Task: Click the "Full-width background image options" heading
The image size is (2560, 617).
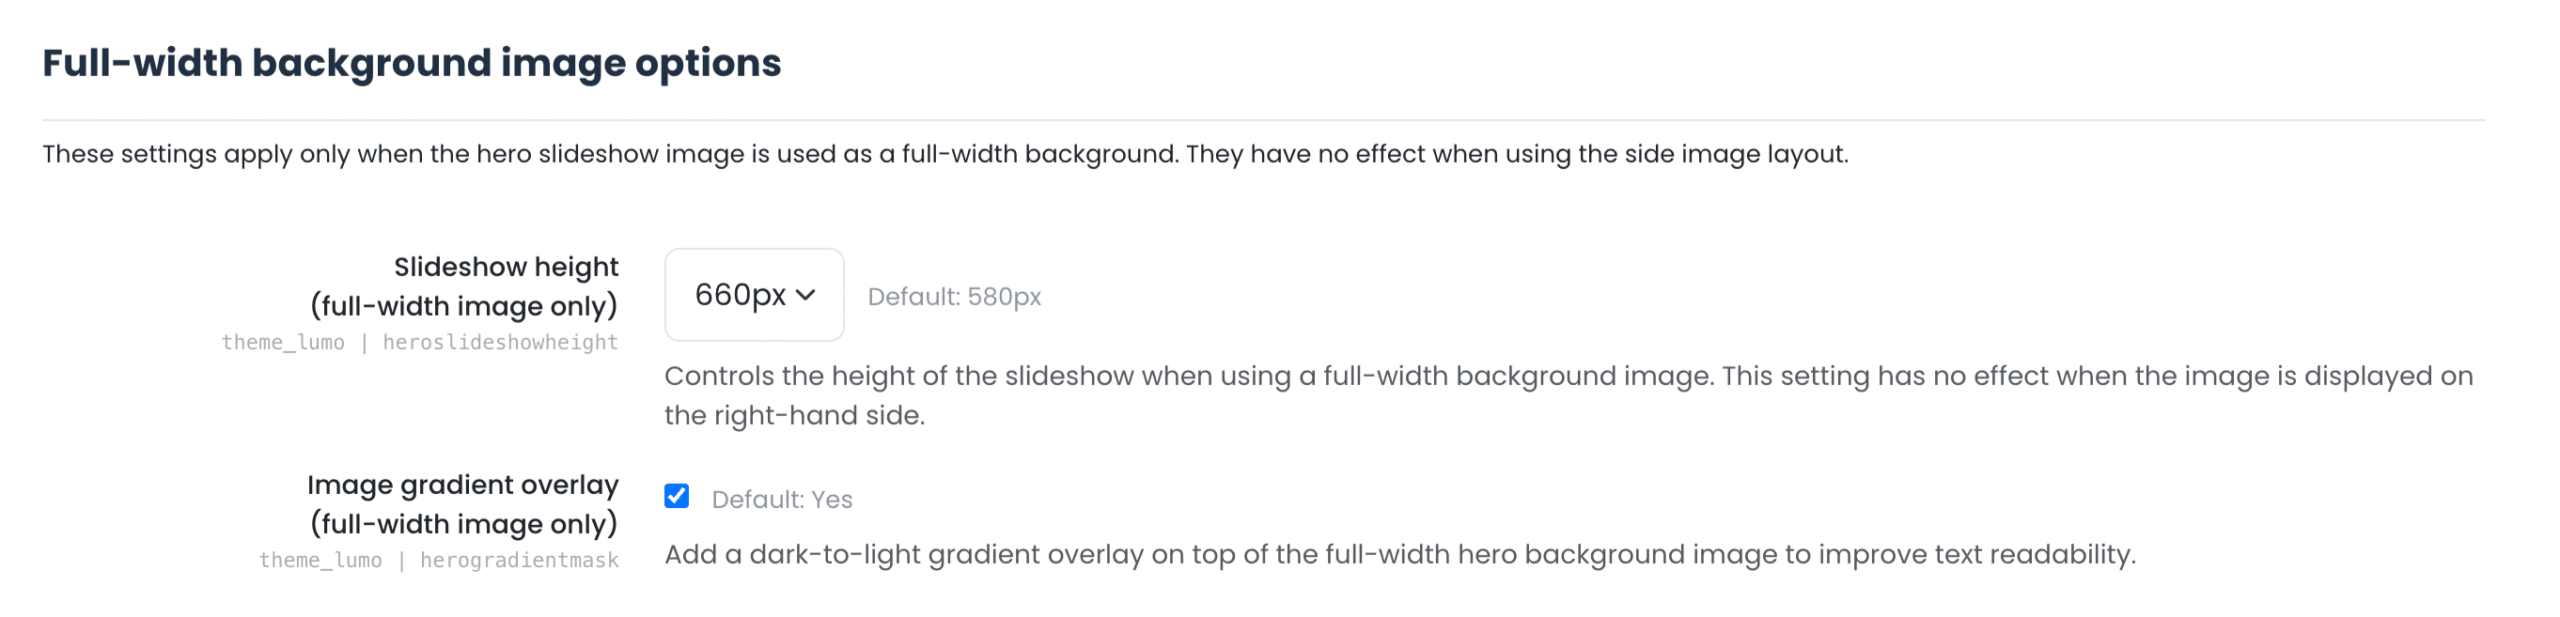Action: click(x=411, y=63)
